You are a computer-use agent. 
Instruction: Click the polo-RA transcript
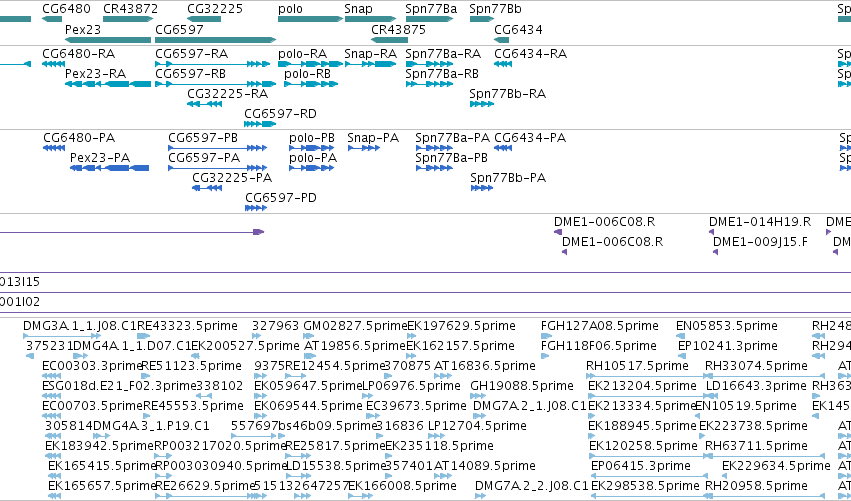tap(310, 64)
